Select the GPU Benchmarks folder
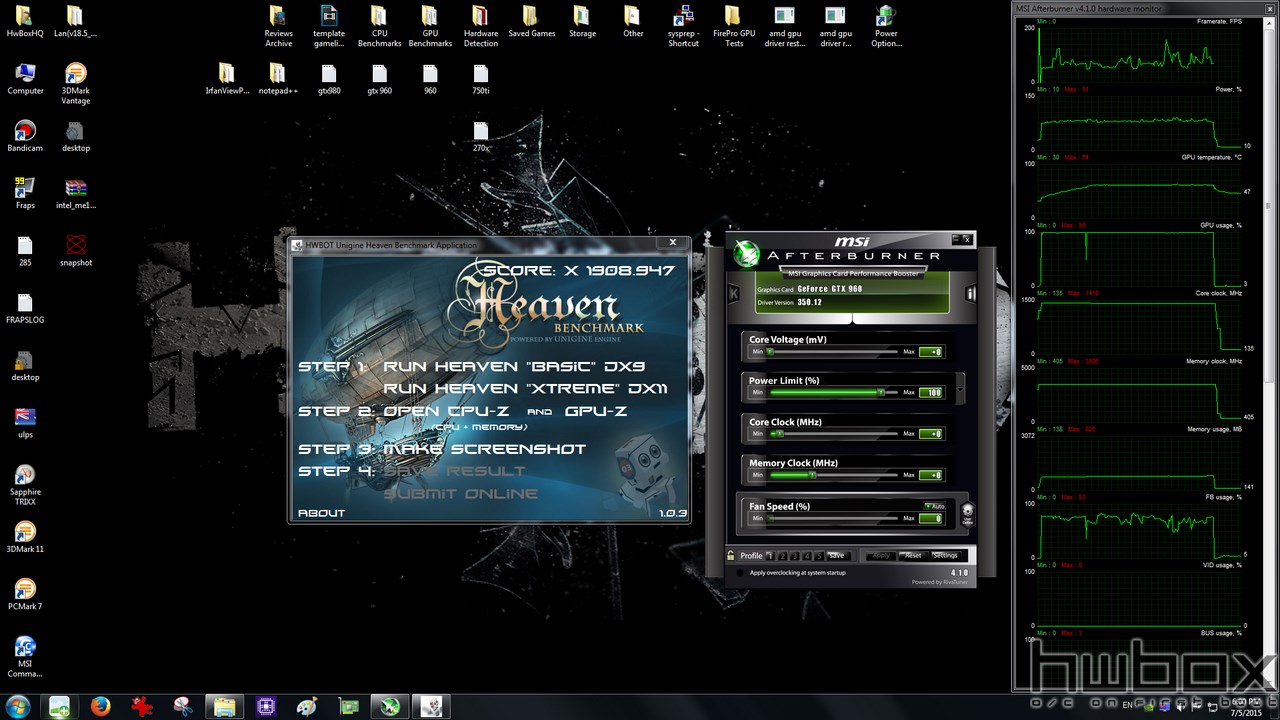The image size is (1280, 720). 430,26
